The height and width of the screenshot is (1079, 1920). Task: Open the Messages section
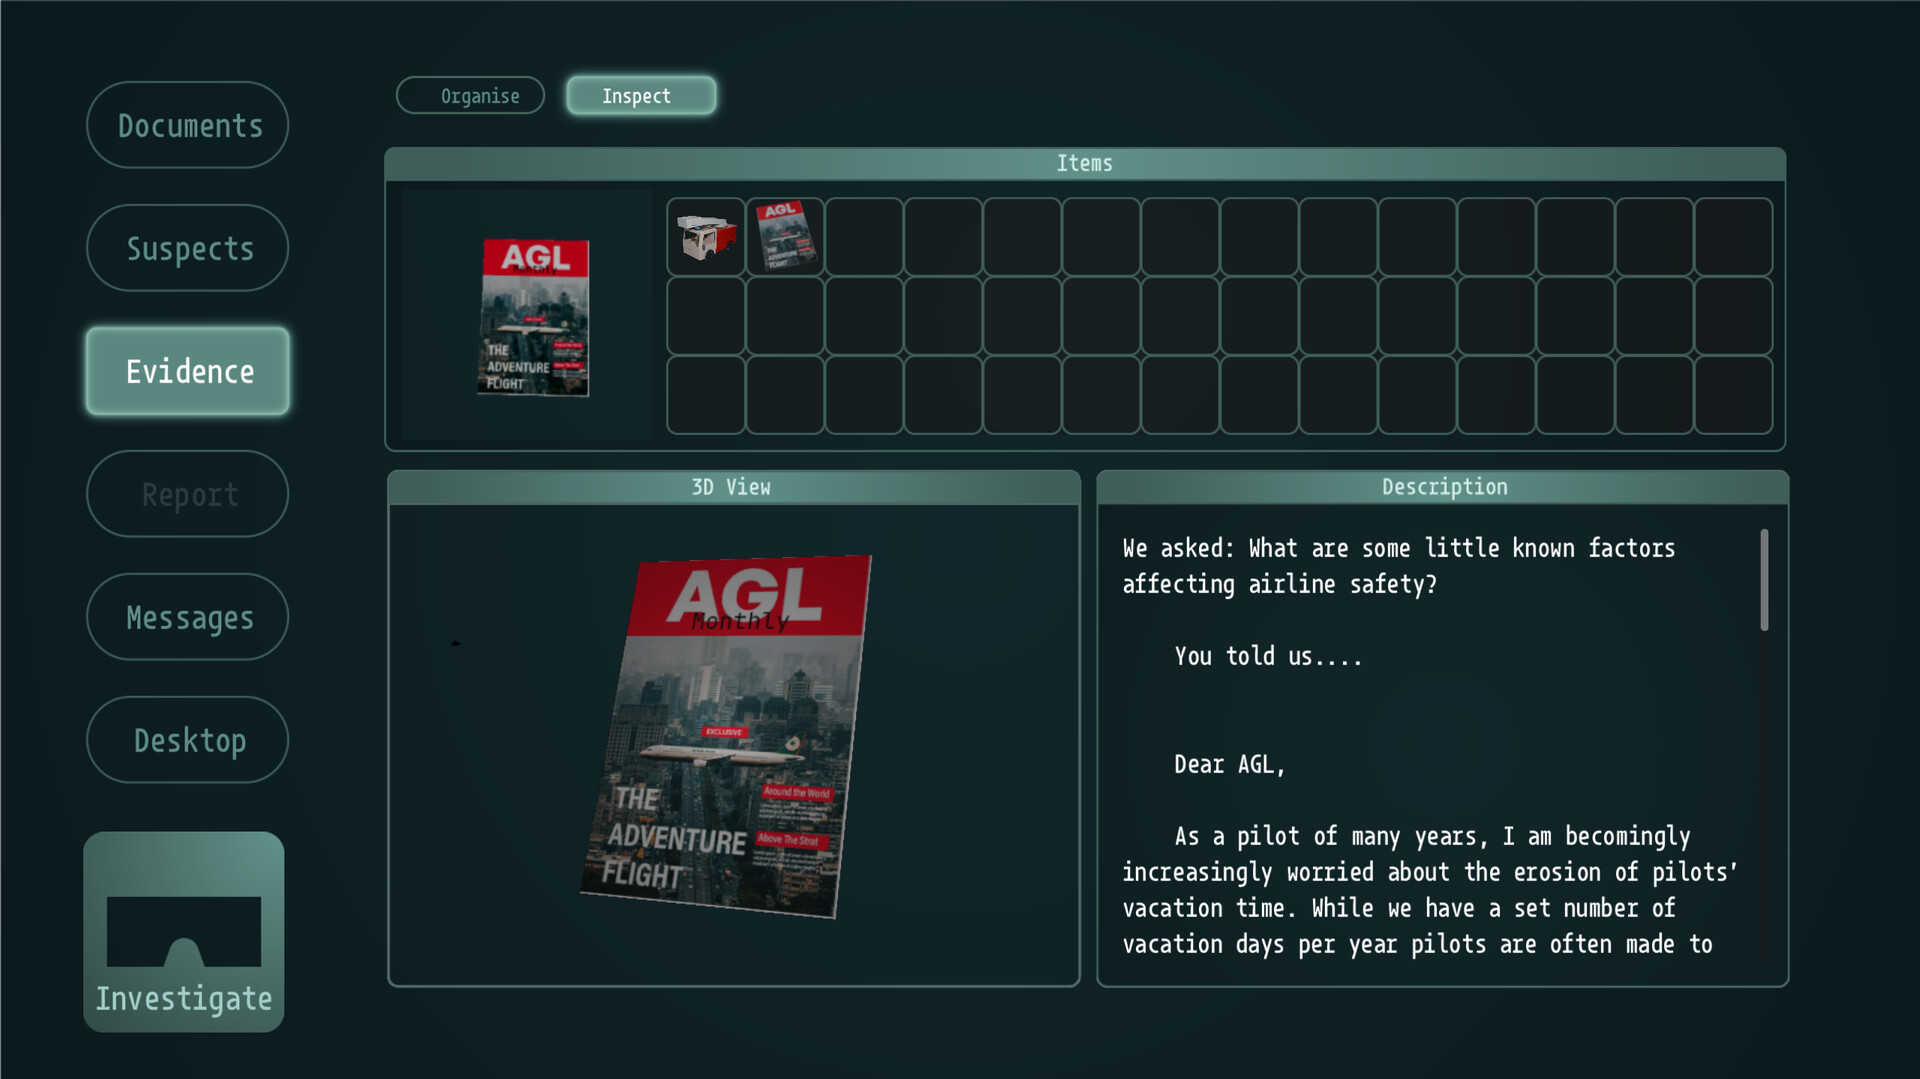coord(188,617)
